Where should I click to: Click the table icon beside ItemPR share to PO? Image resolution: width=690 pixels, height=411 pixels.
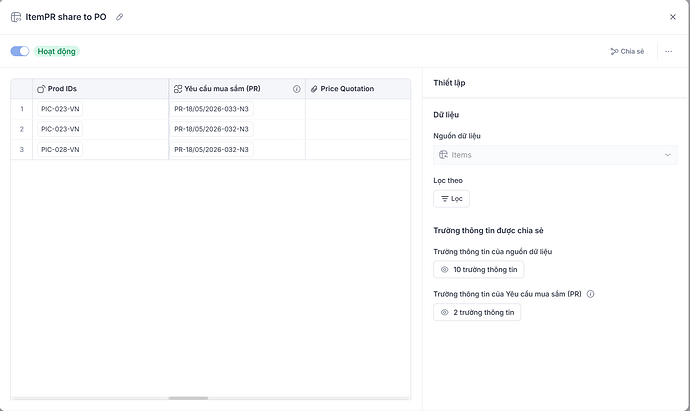(16, 17)
